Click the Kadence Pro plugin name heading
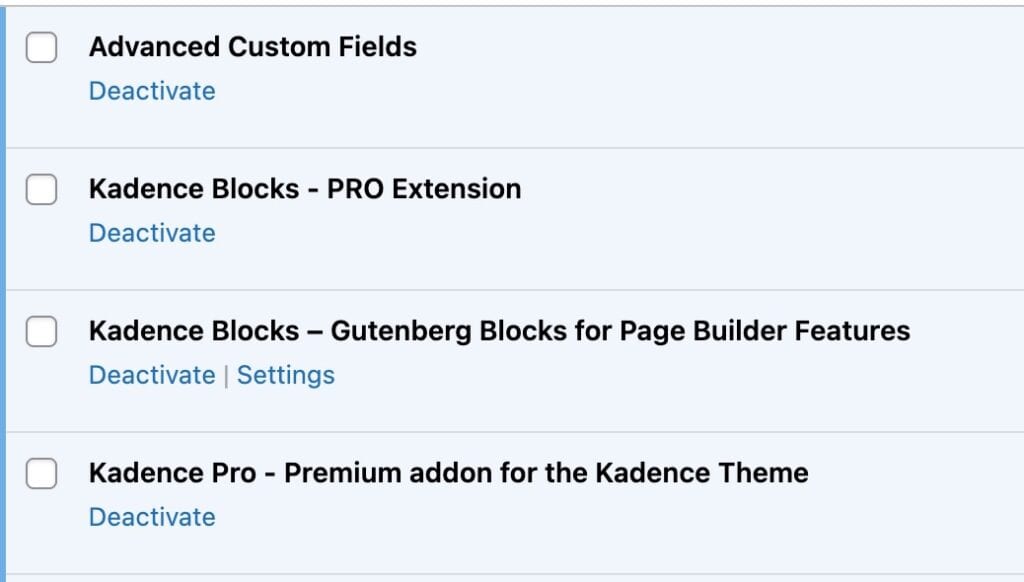The image size is (1024, 582). (447, 472)
